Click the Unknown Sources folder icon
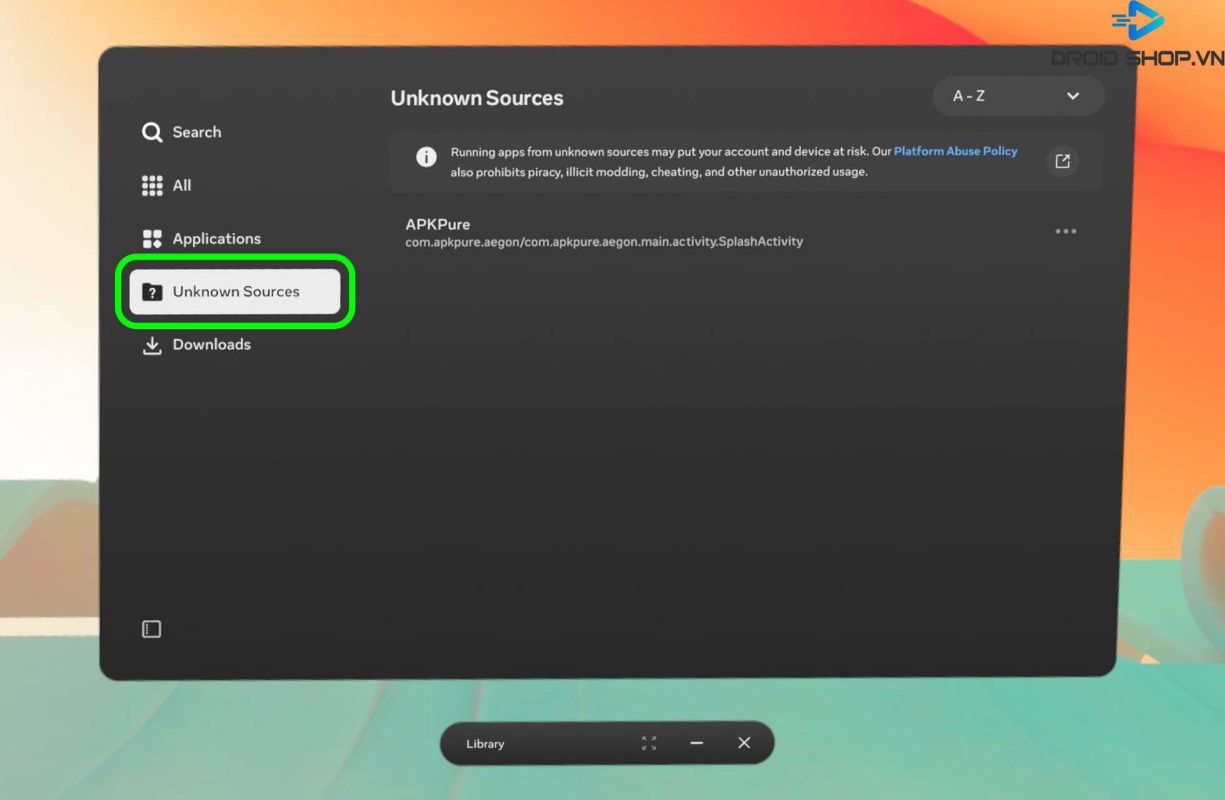The image size is (1225, 800). (152, 292)
